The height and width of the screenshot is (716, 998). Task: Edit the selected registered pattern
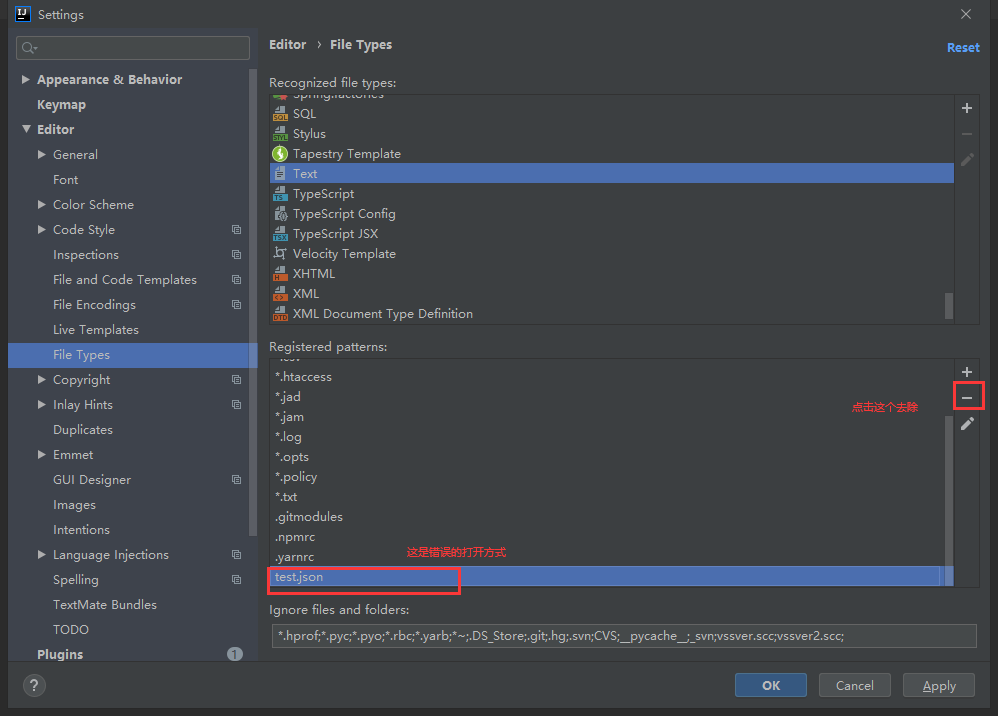[x=967, y=424]
